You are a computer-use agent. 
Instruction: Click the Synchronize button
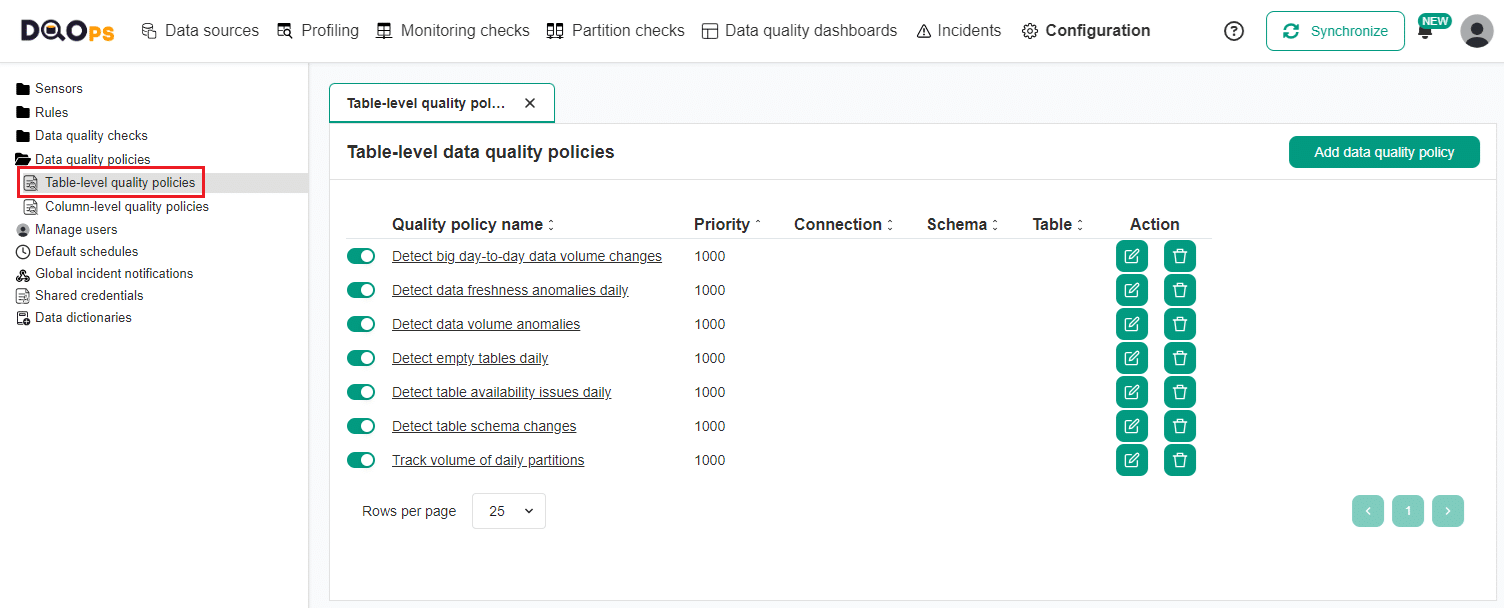(1335, 31)
